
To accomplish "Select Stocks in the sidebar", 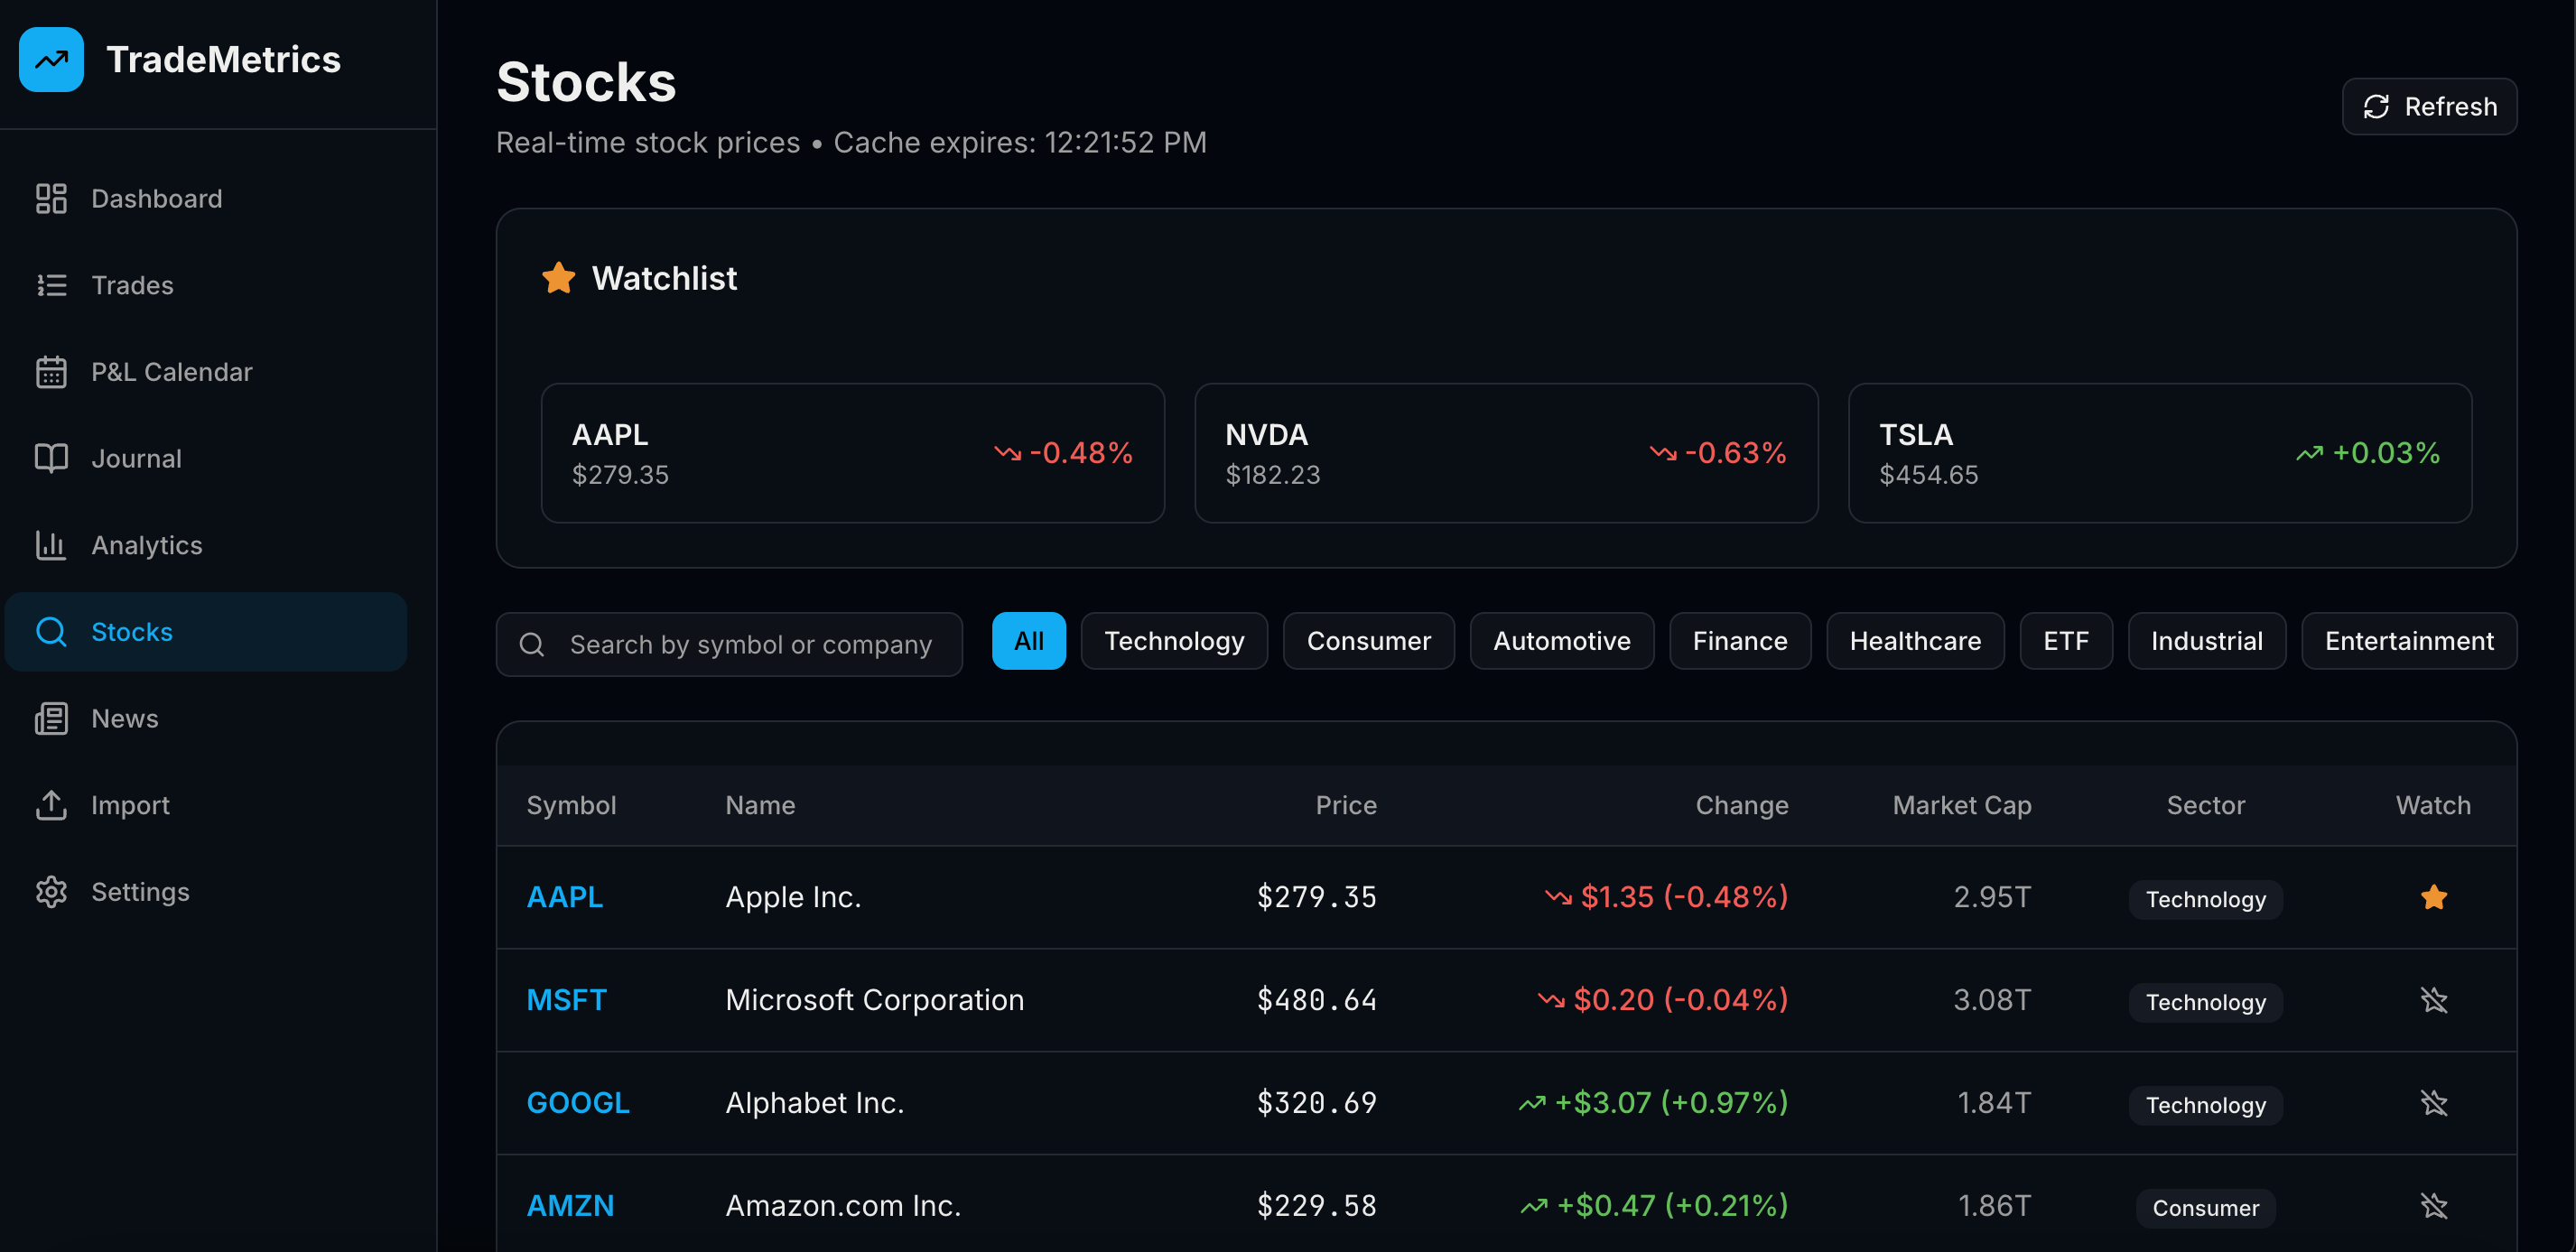I will pos(131,631).
